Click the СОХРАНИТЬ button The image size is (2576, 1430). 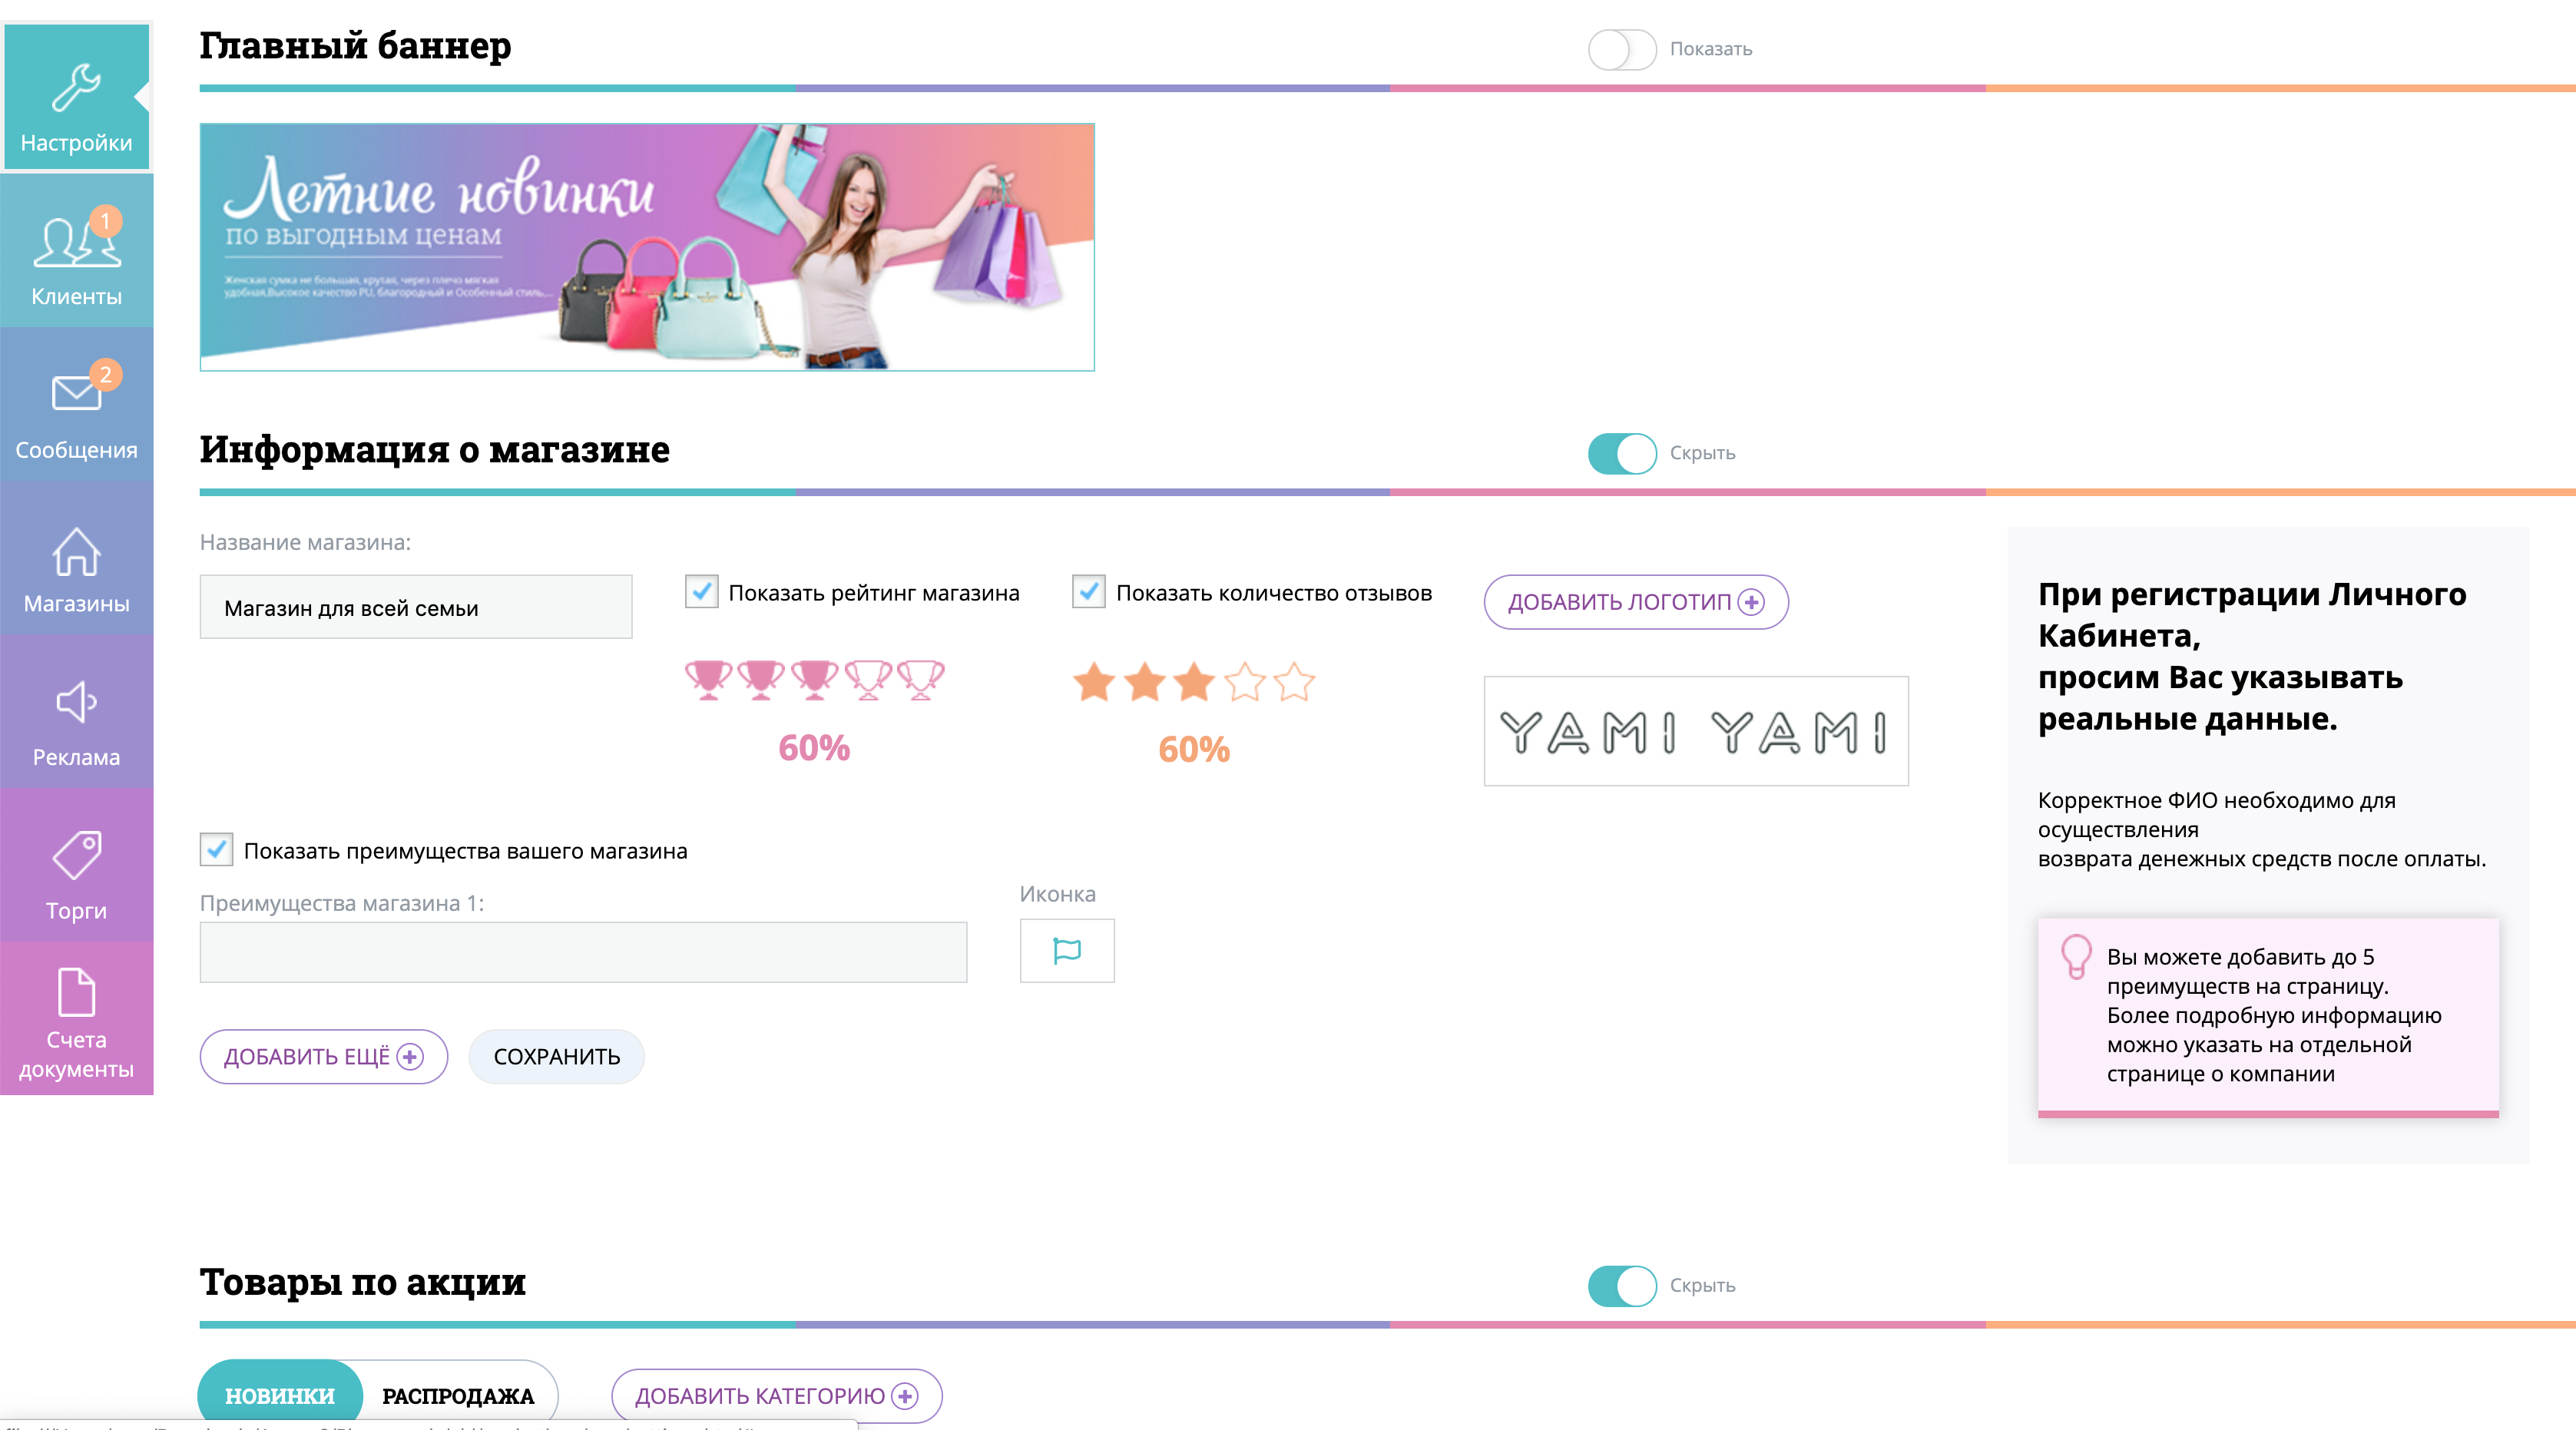(557, 1057)
